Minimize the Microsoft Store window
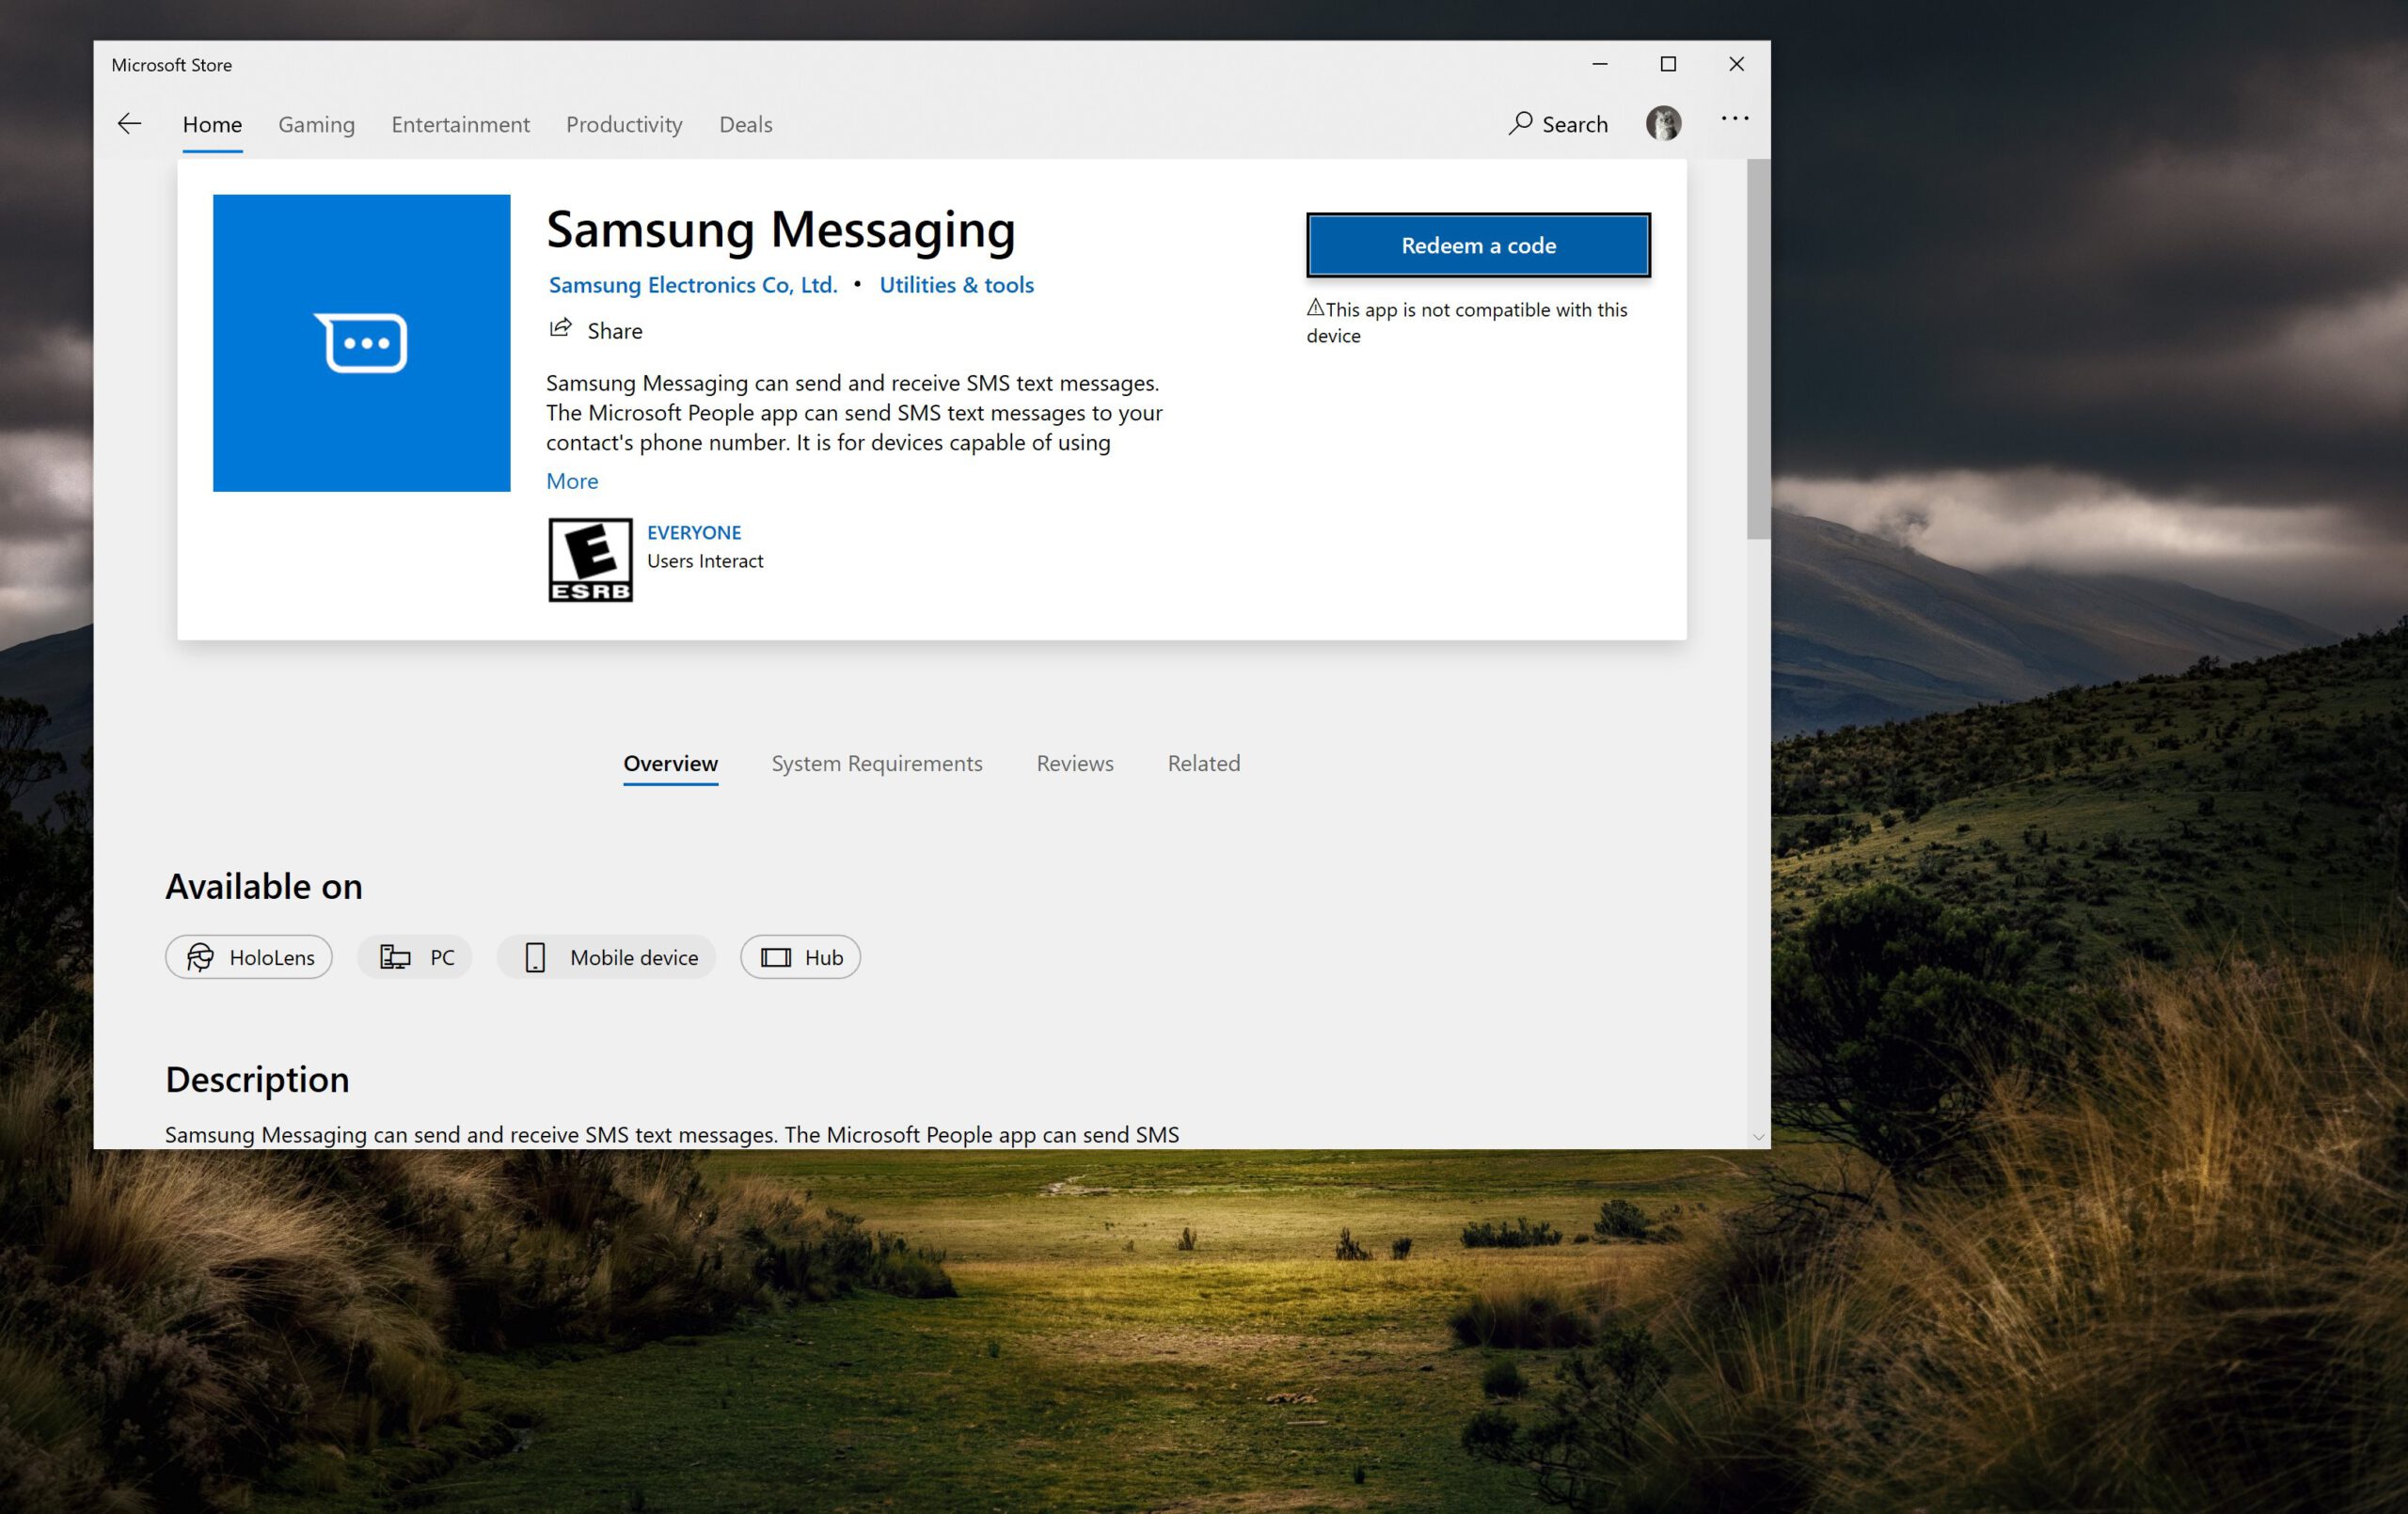The height and width of the screenshot is (1514, 2408). click(x=1599, y=64)
